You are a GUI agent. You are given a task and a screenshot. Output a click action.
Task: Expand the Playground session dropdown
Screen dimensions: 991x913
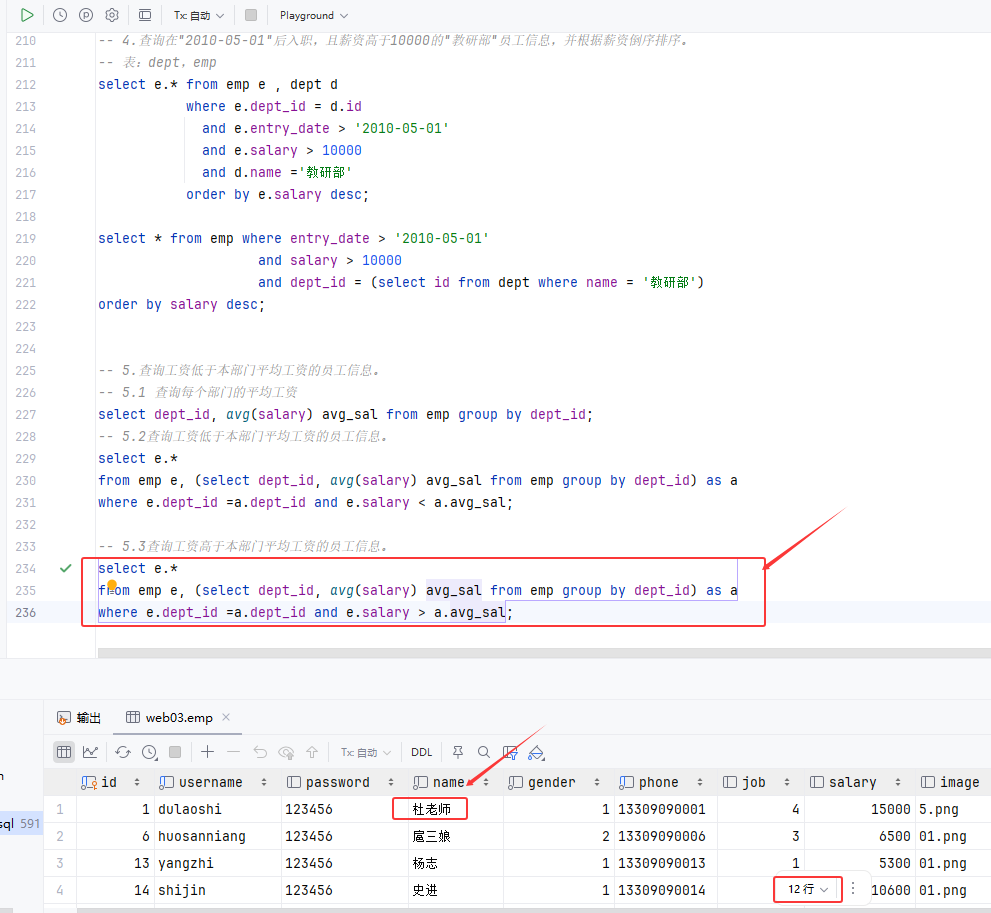[314, 15]
